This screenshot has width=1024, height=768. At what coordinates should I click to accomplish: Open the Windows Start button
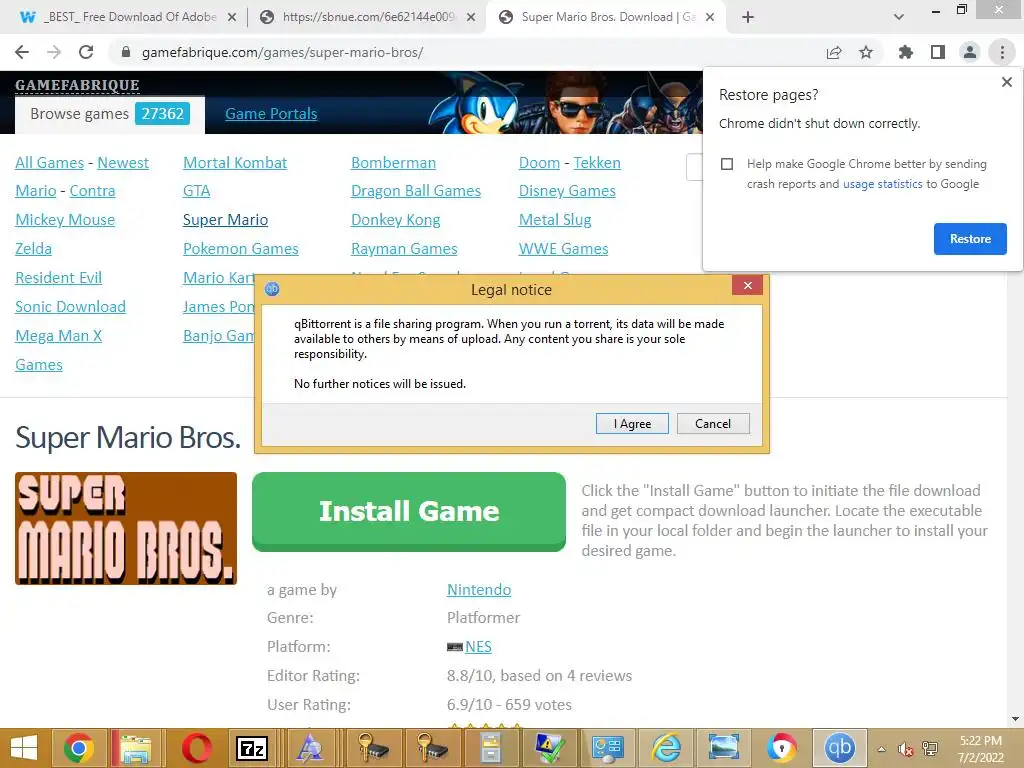click(24, 748)
